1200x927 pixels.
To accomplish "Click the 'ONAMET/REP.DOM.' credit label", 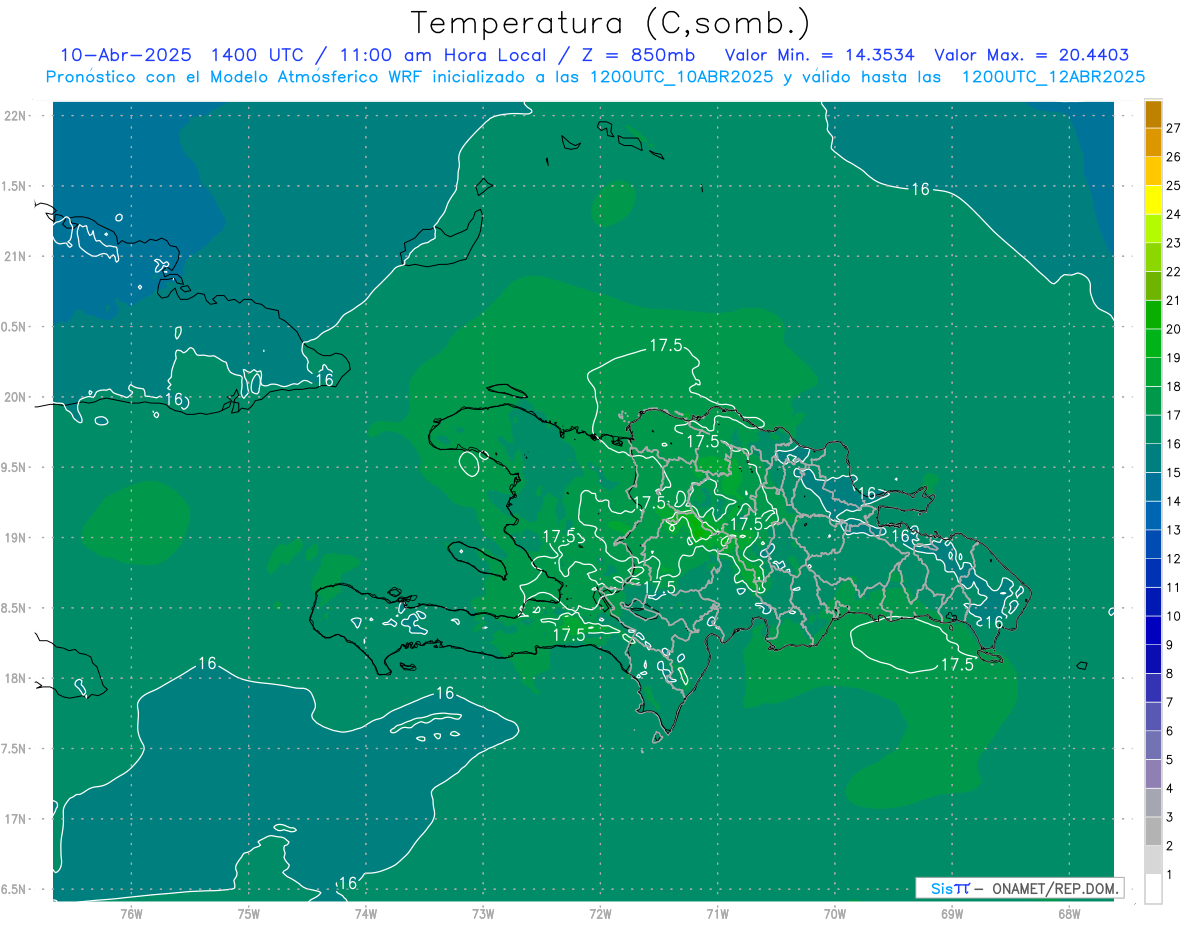I will [x=1057, y=889].
